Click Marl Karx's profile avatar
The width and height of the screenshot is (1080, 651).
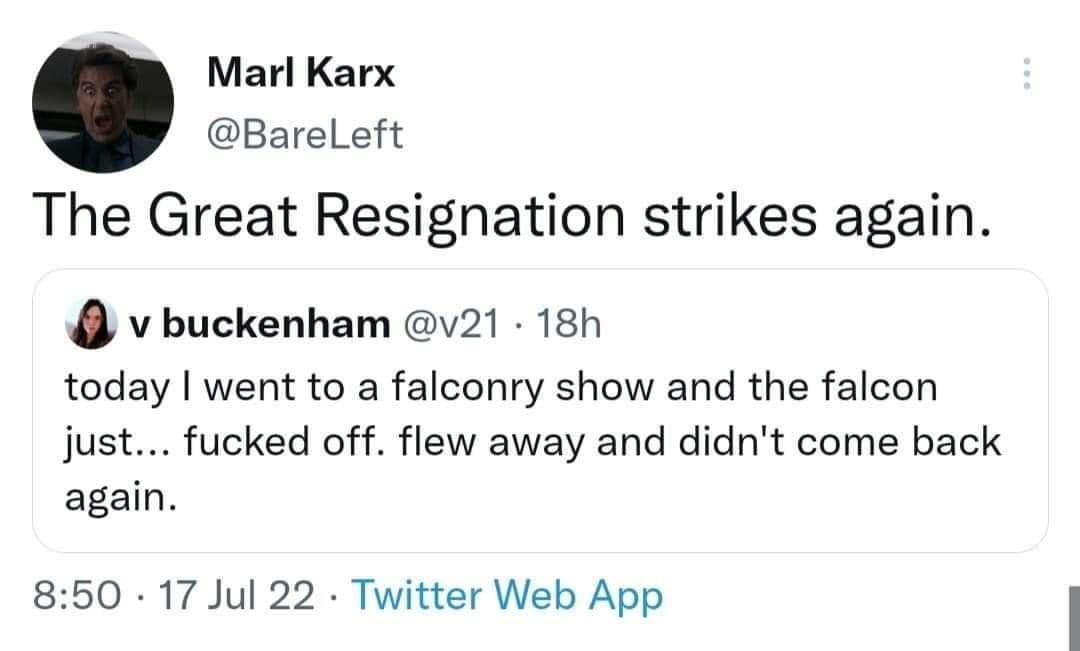103,103
